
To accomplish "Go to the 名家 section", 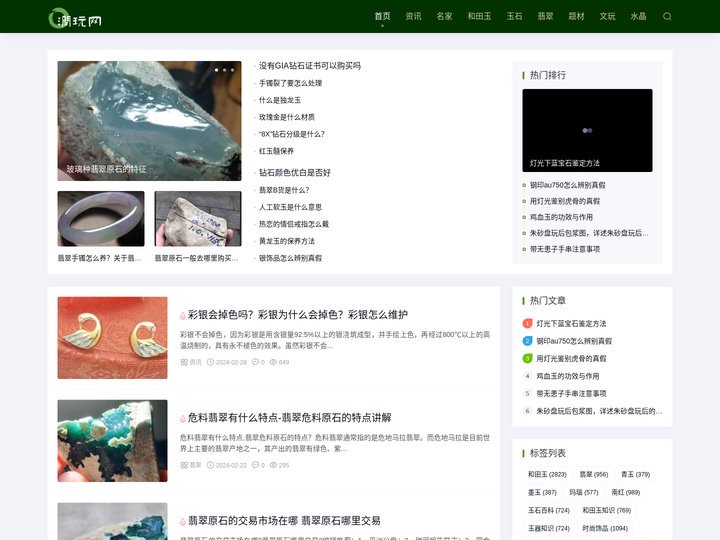I will (444, 16).
